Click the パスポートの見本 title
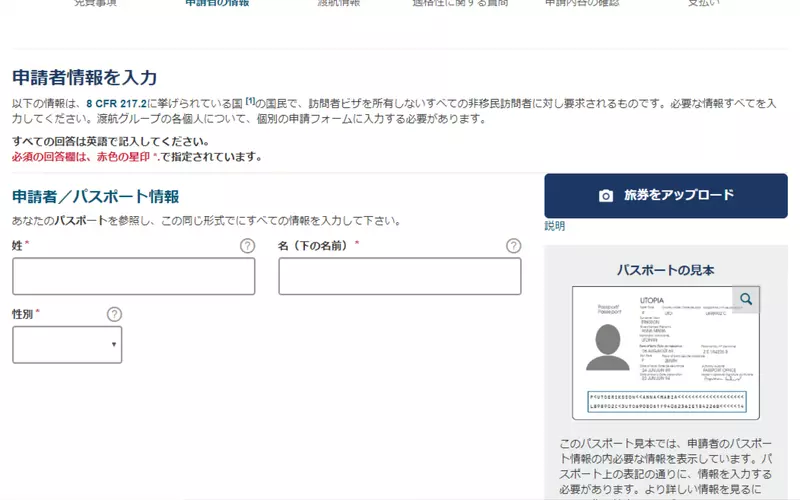The image size is (800, 500). pyautogui.click(x=665, y=270)
